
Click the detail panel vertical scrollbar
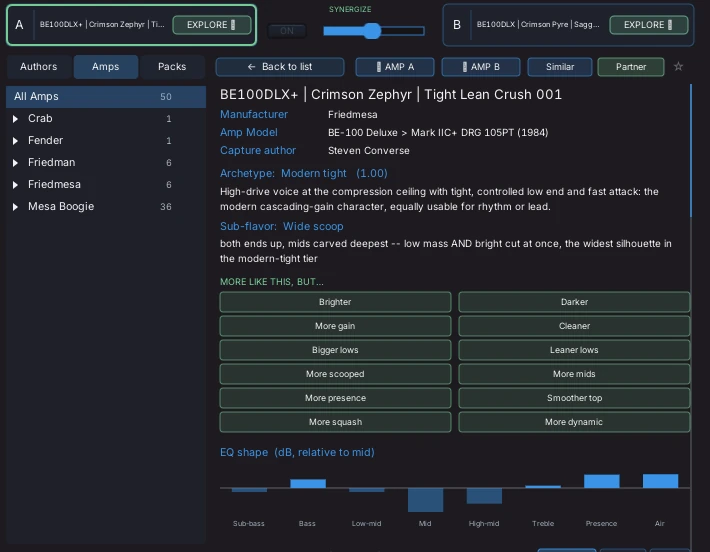click(x=691, y=150)
